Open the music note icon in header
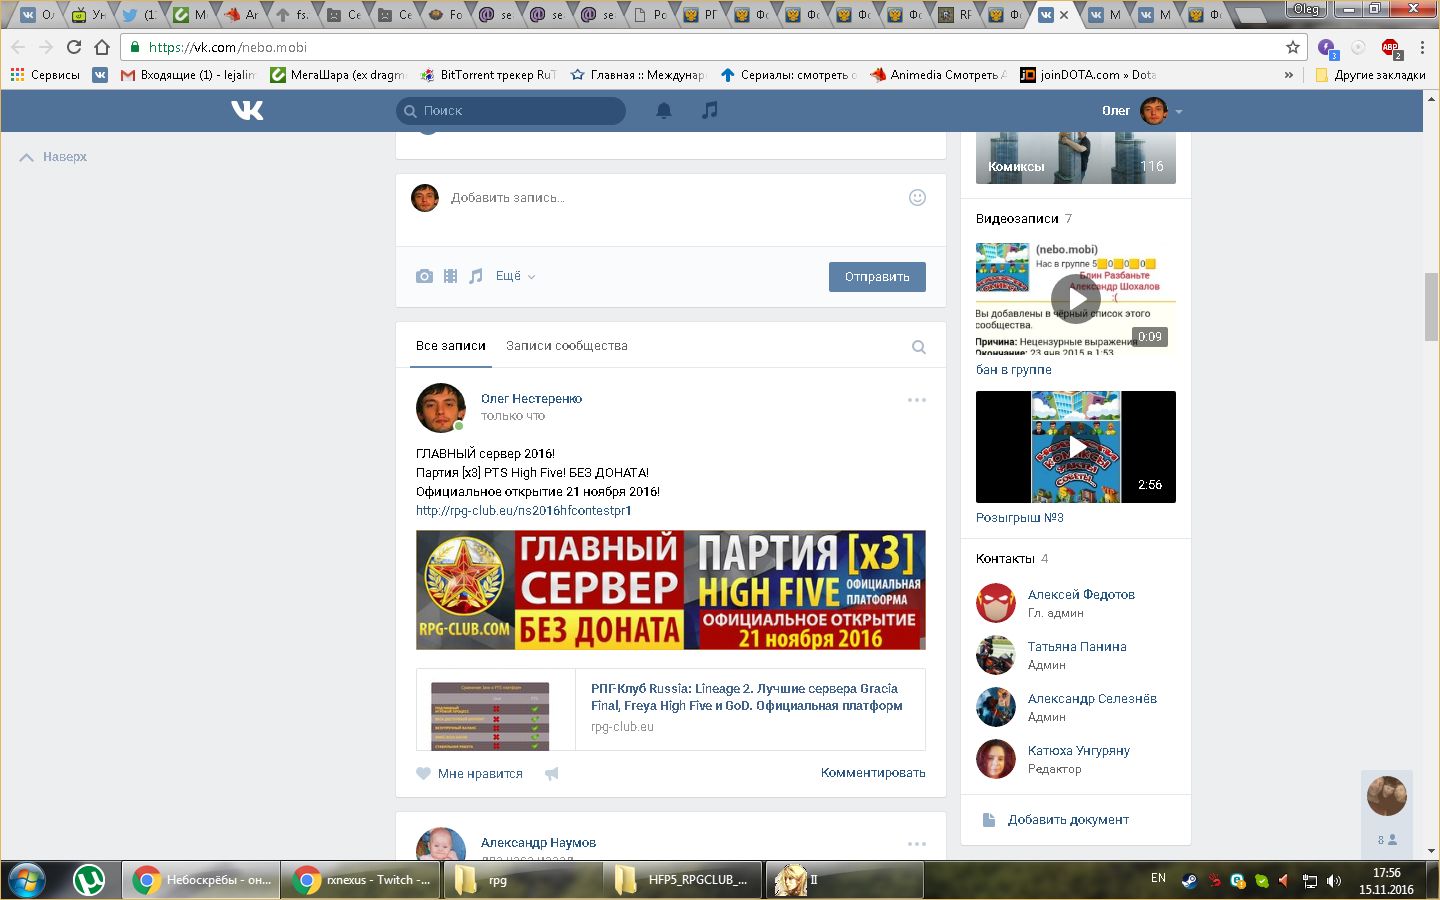This screenshot has width=1440, height=900. (x=709, y=110)
